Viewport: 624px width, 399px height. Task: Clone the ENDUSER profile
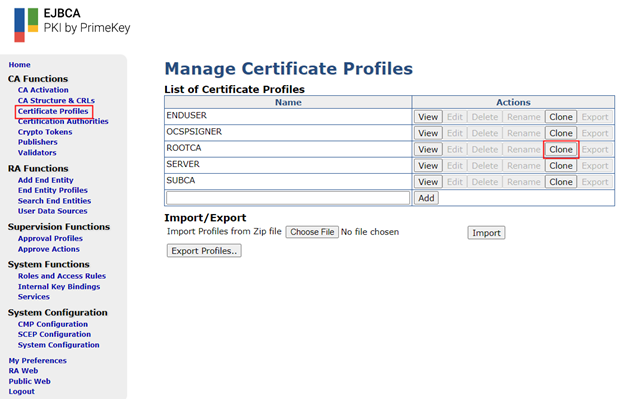561,117
